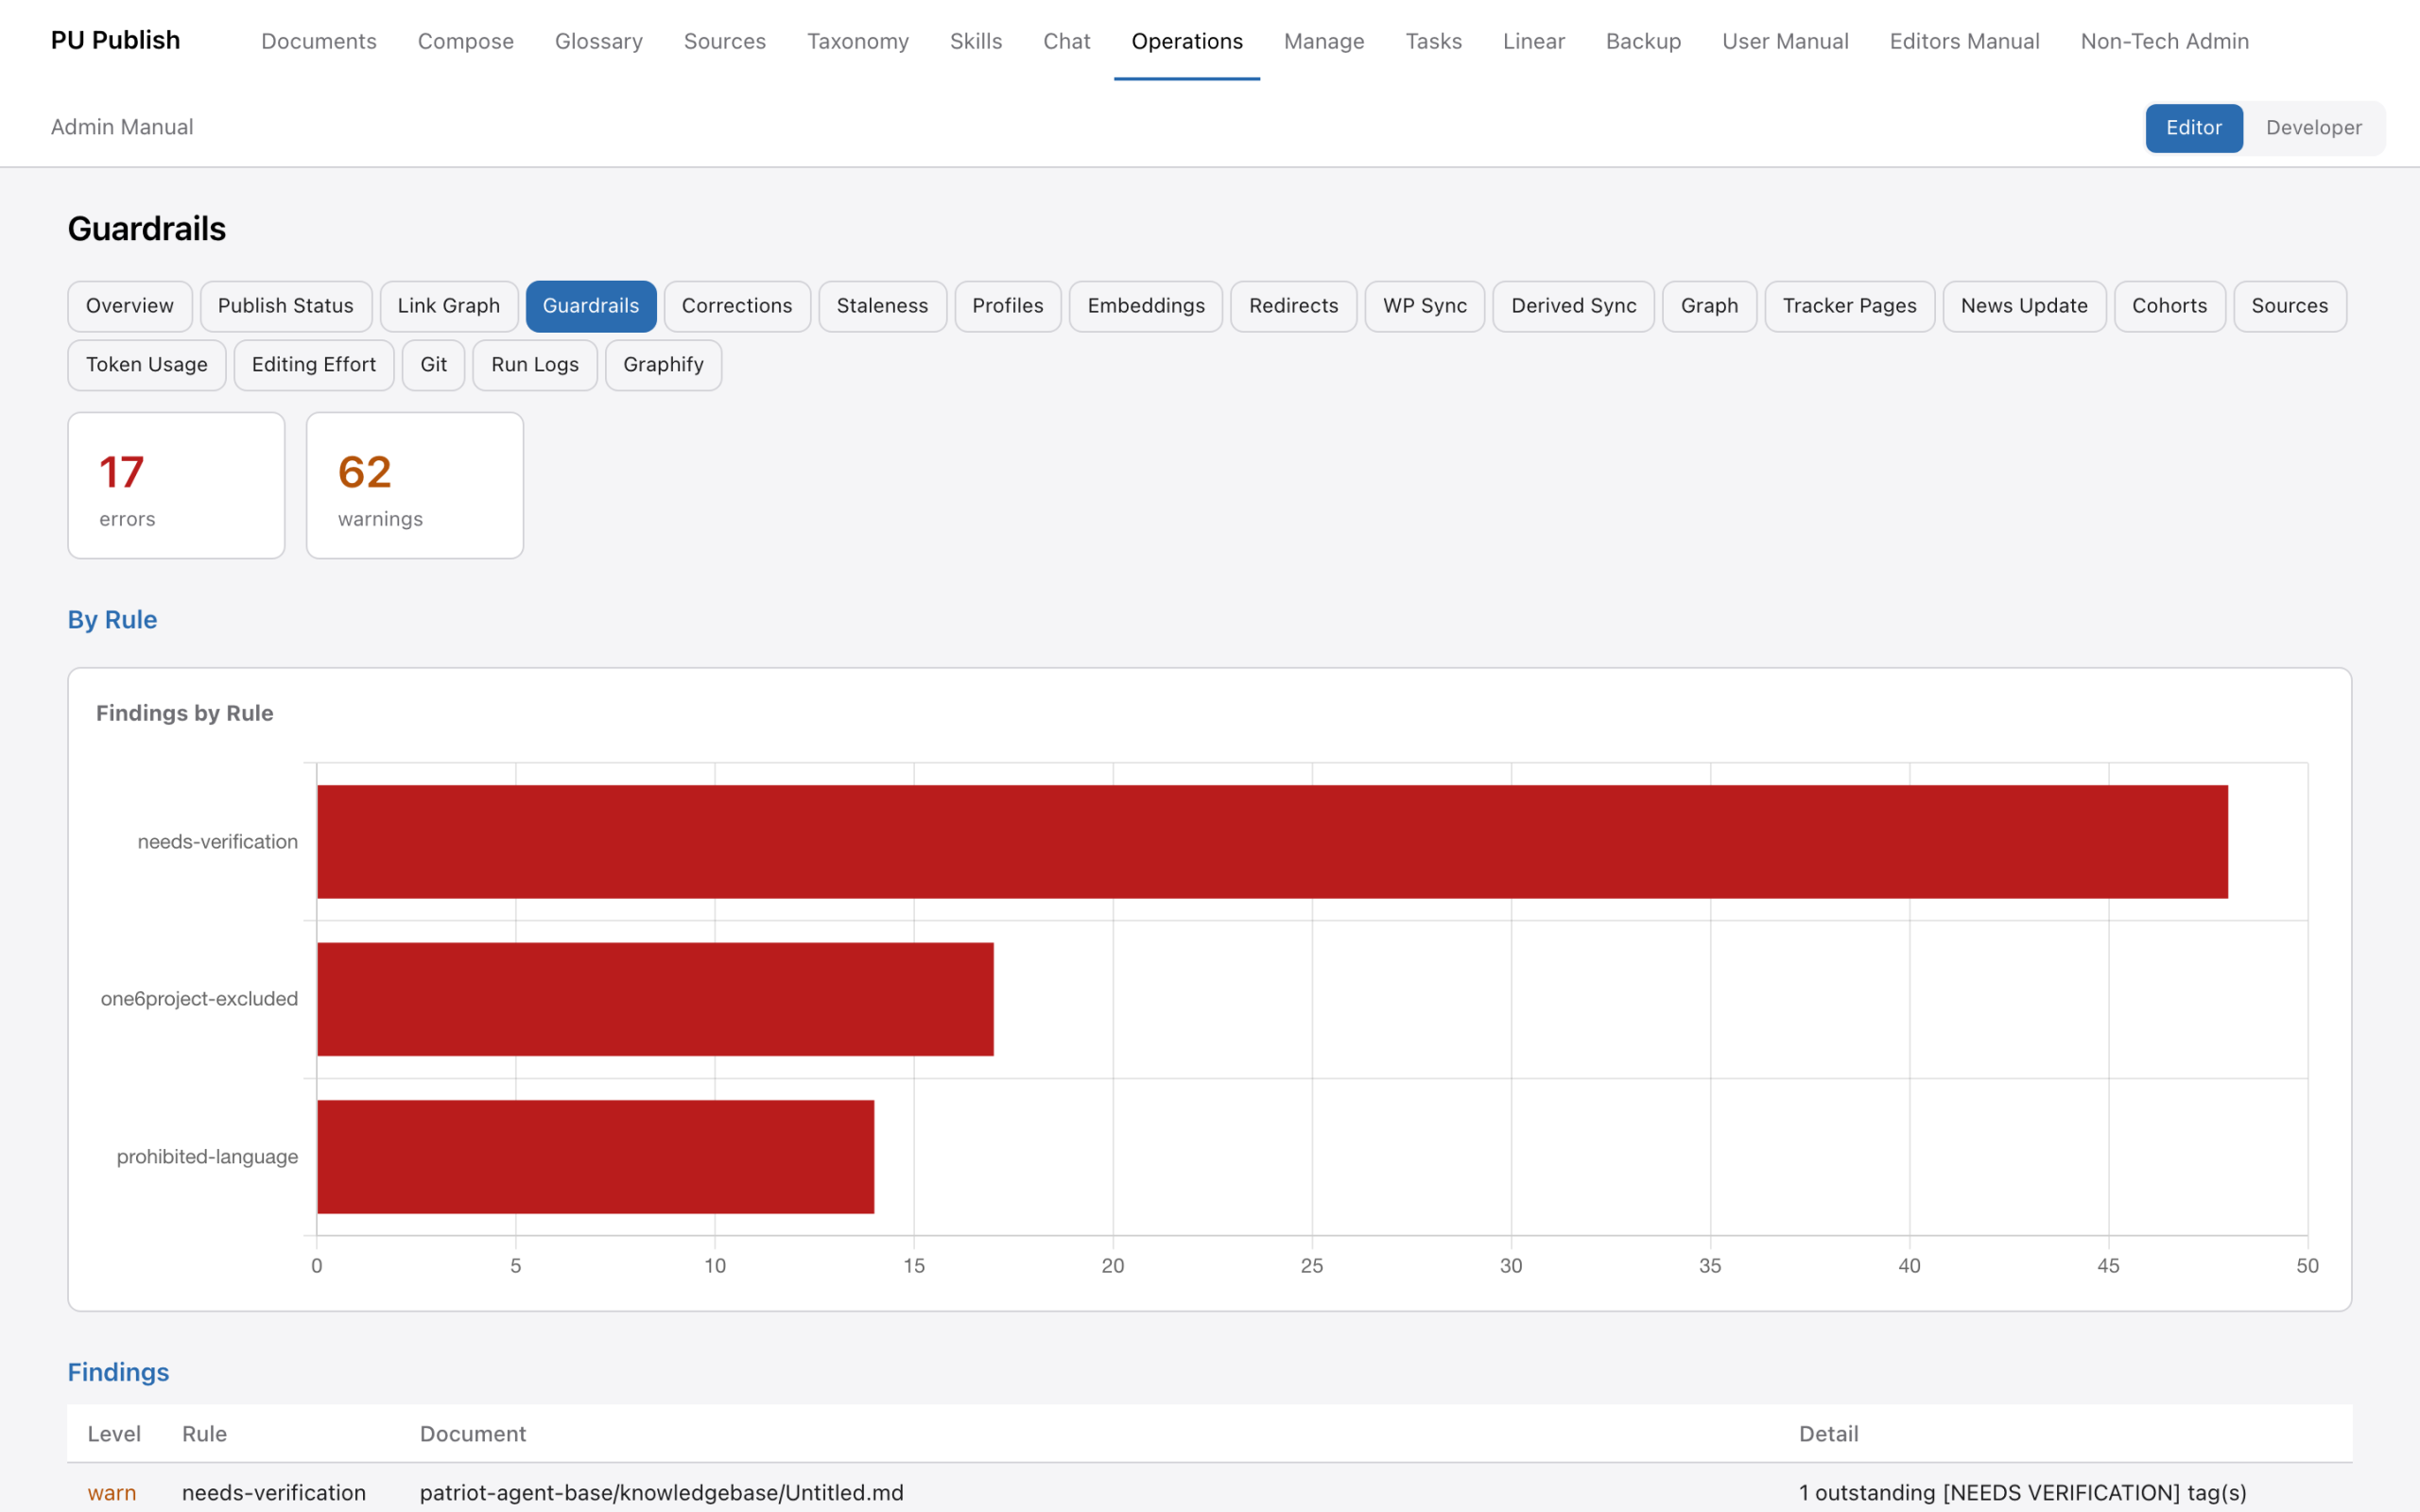This screenshot has width=2420, height=1512.
Task: Open the Git tab
Action: 434,365
